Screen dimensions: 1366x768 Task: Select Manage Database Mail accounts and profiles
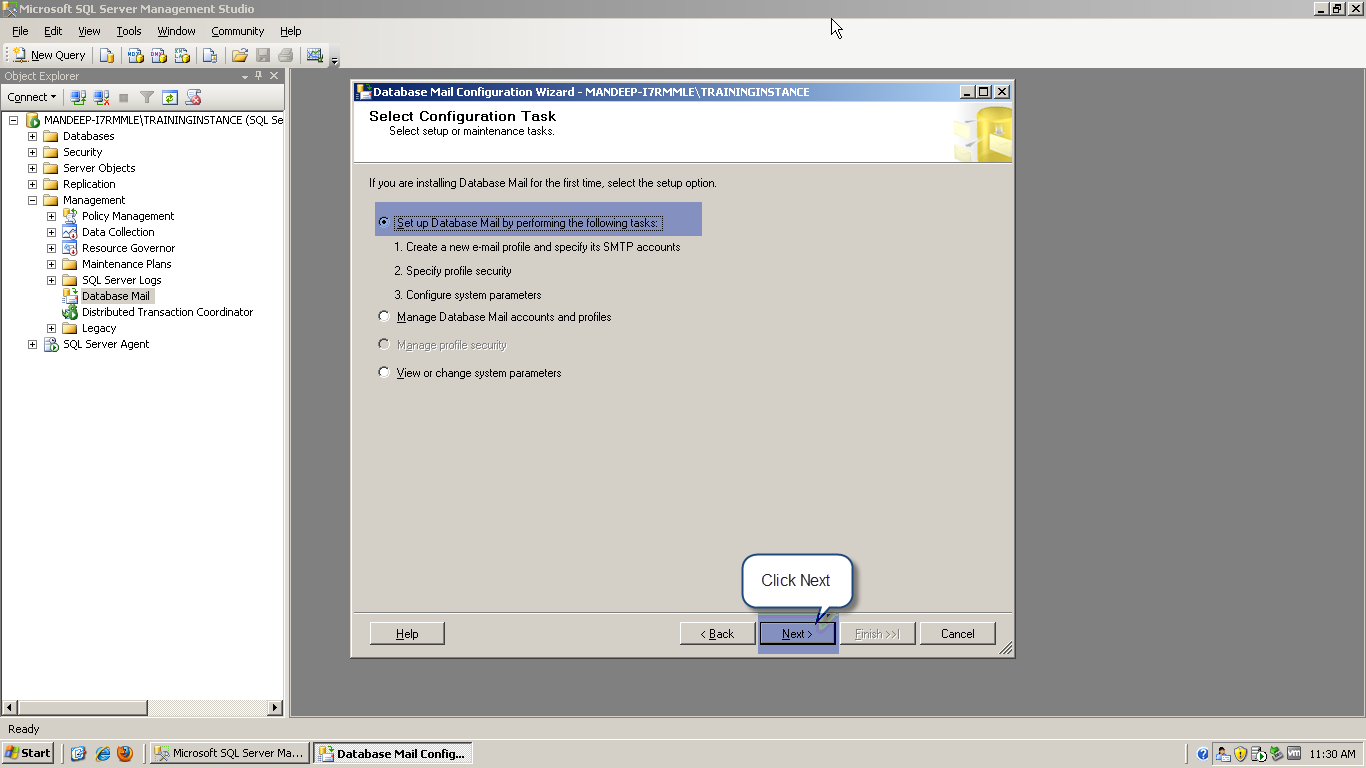tap(384, 316)
